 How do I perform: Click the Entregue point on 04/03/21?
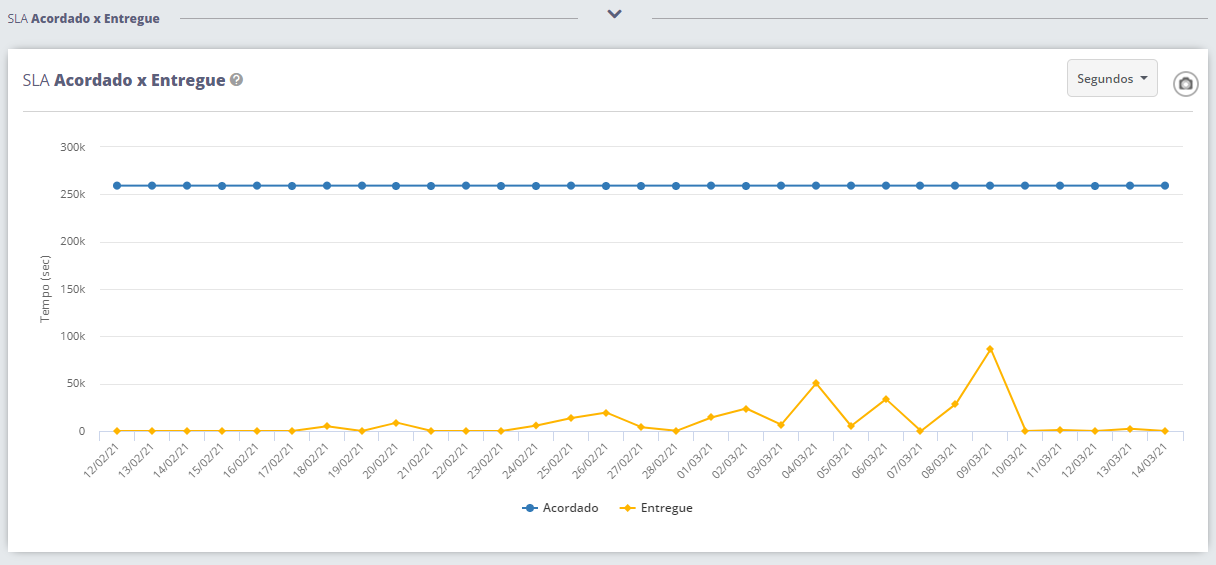(816, 383)
